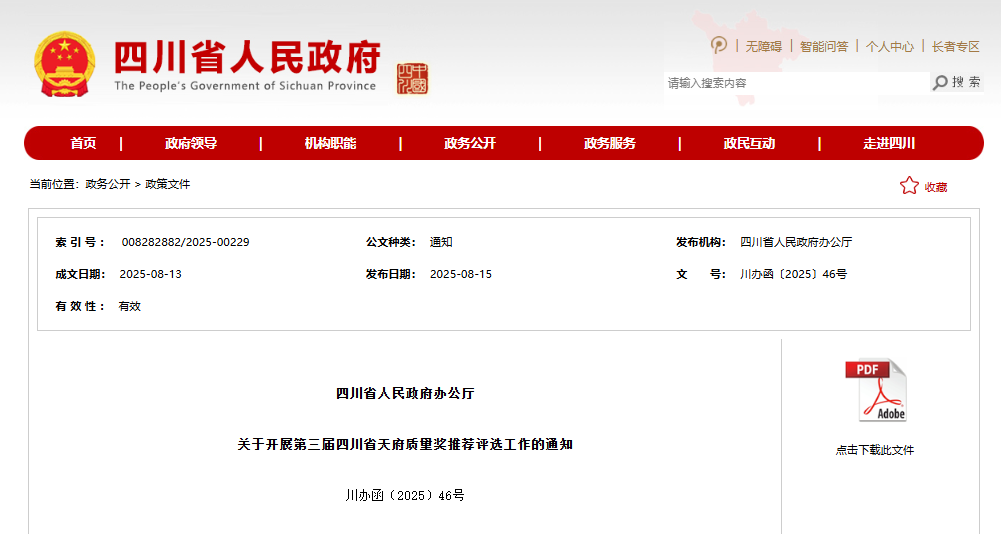Image resolution: width=1001 pixels, height=534 pixels.
Task: Click publish date 2025-08-15
Action: click(x=461, y=274)
